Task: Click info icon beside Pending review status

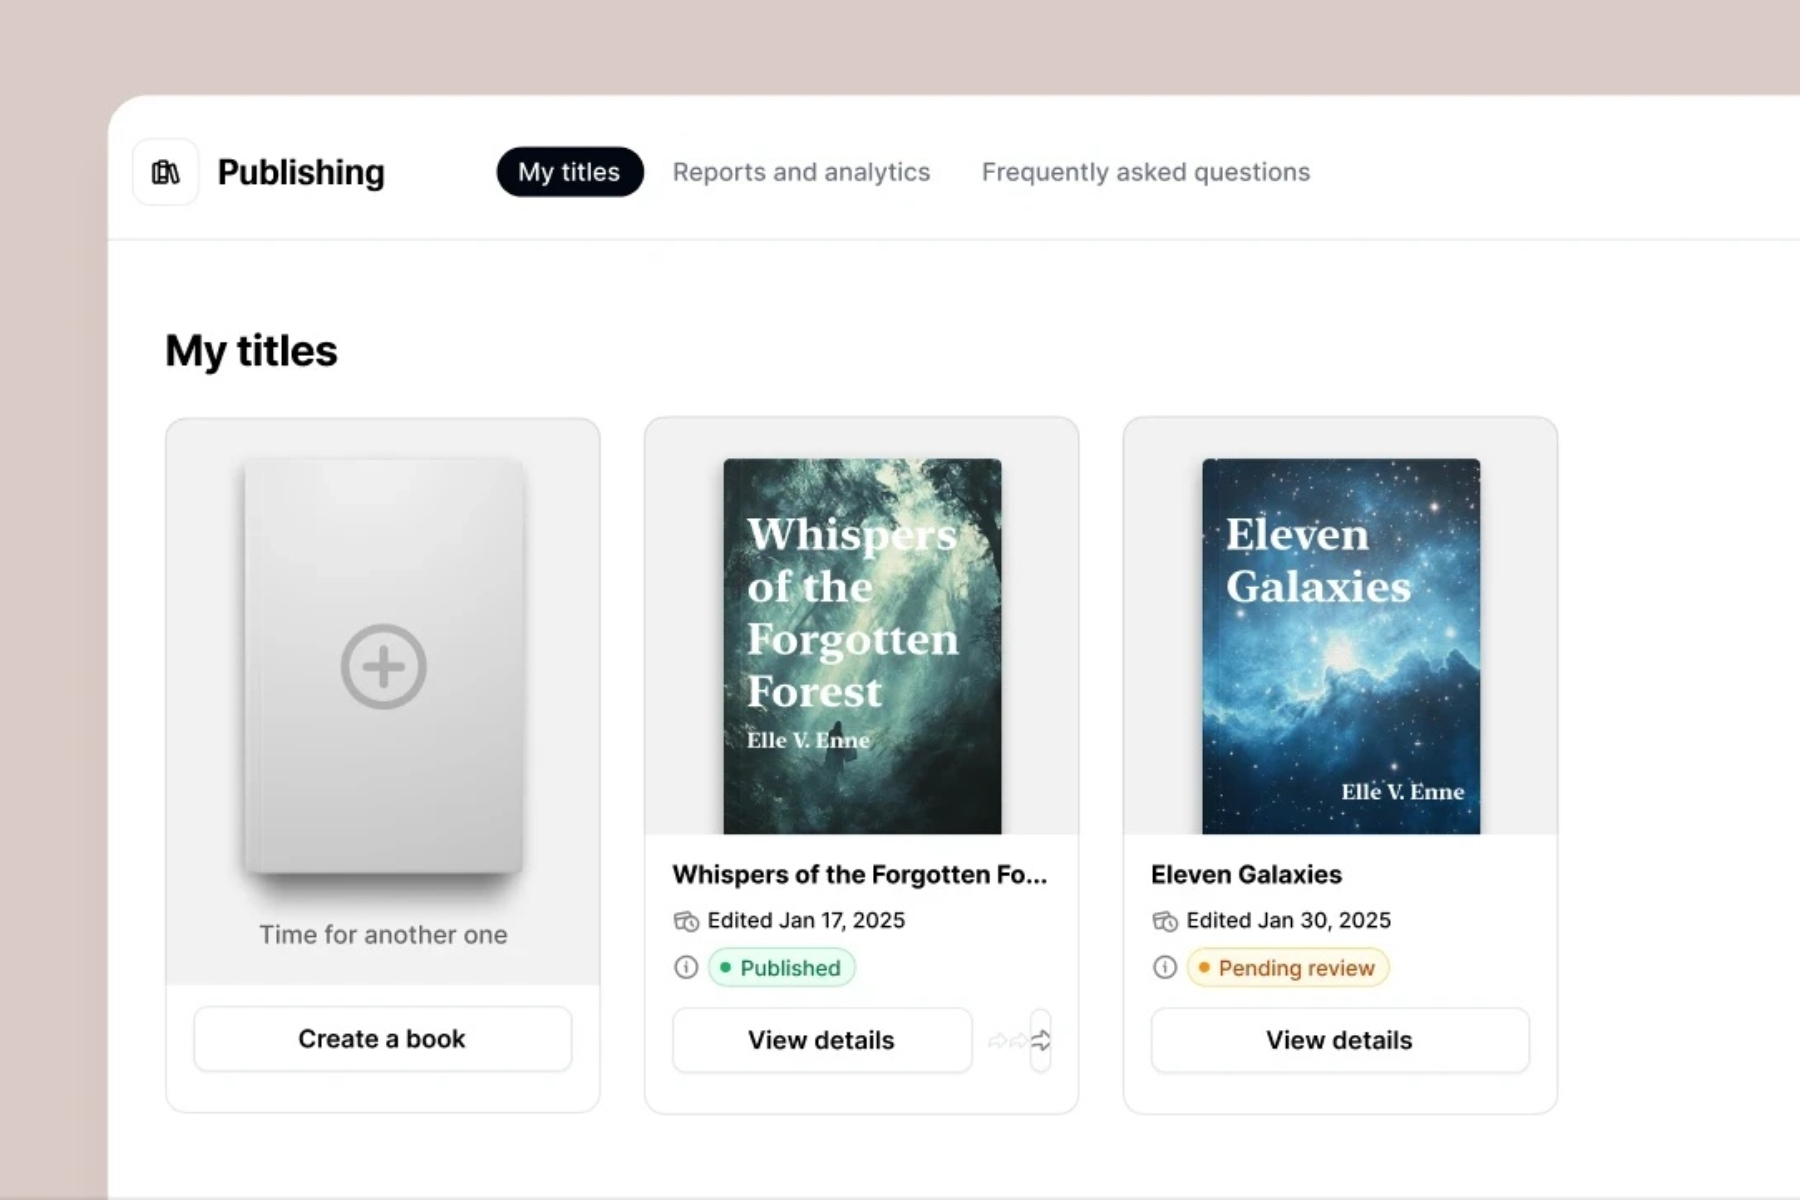Action: point(1164,967)
